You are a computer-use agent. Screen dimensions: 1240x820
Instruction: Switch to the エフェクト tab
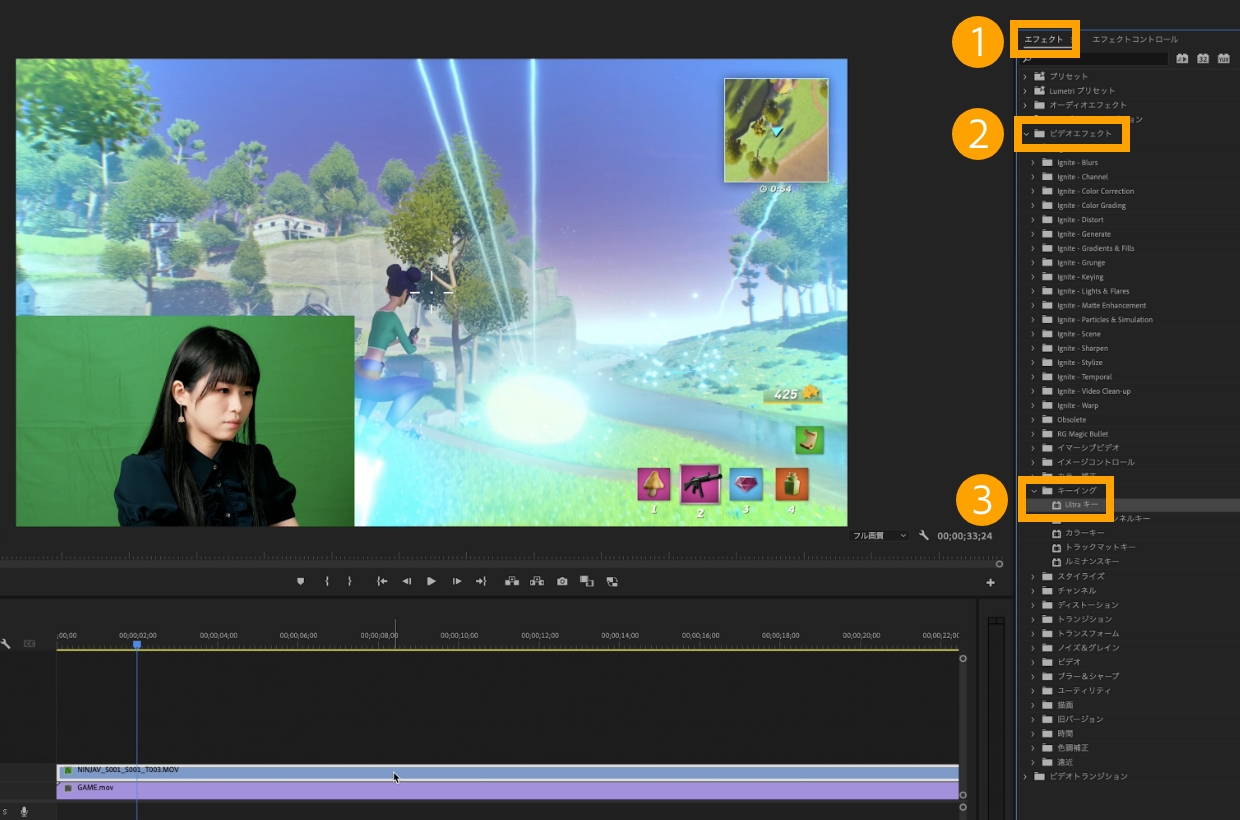click(x=1044, y=39)
